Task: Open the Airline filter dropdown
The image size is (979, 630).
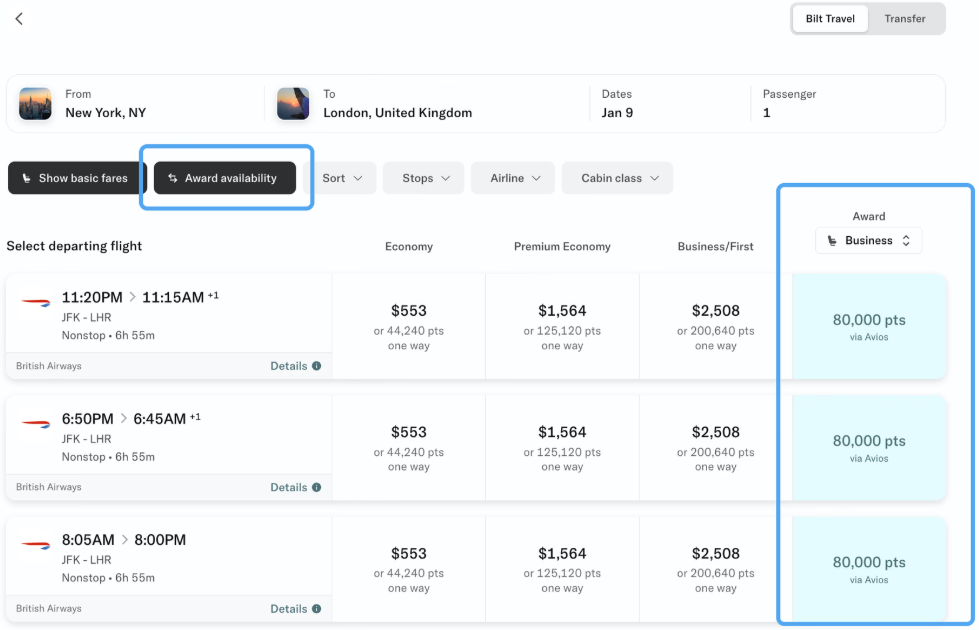Action: click(x=515, y=178)
